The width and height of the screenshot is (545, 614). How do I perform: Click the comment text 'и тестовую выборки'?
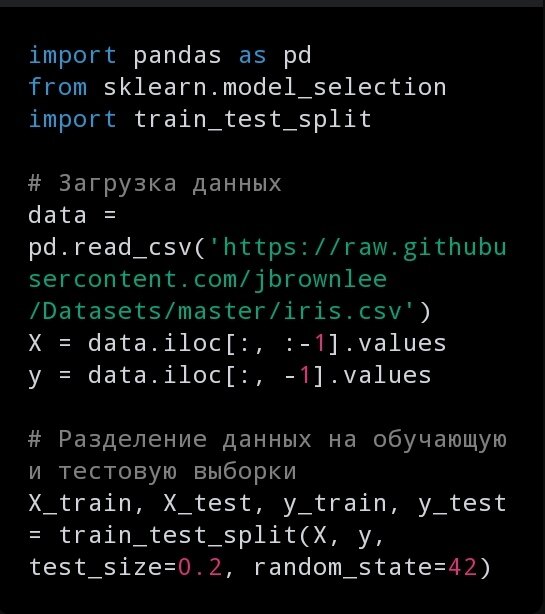pos(162,471)
